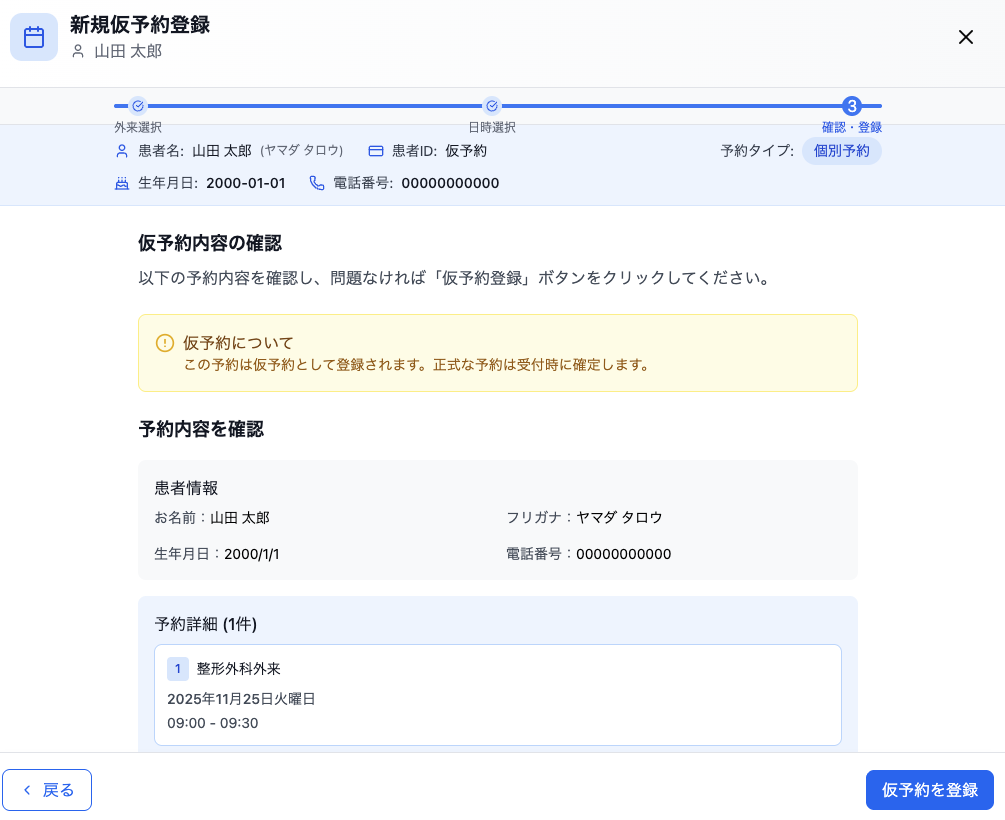Open the 外来選択 step label
Viewport: 1005px width, 820px height.
click(137, 127)
